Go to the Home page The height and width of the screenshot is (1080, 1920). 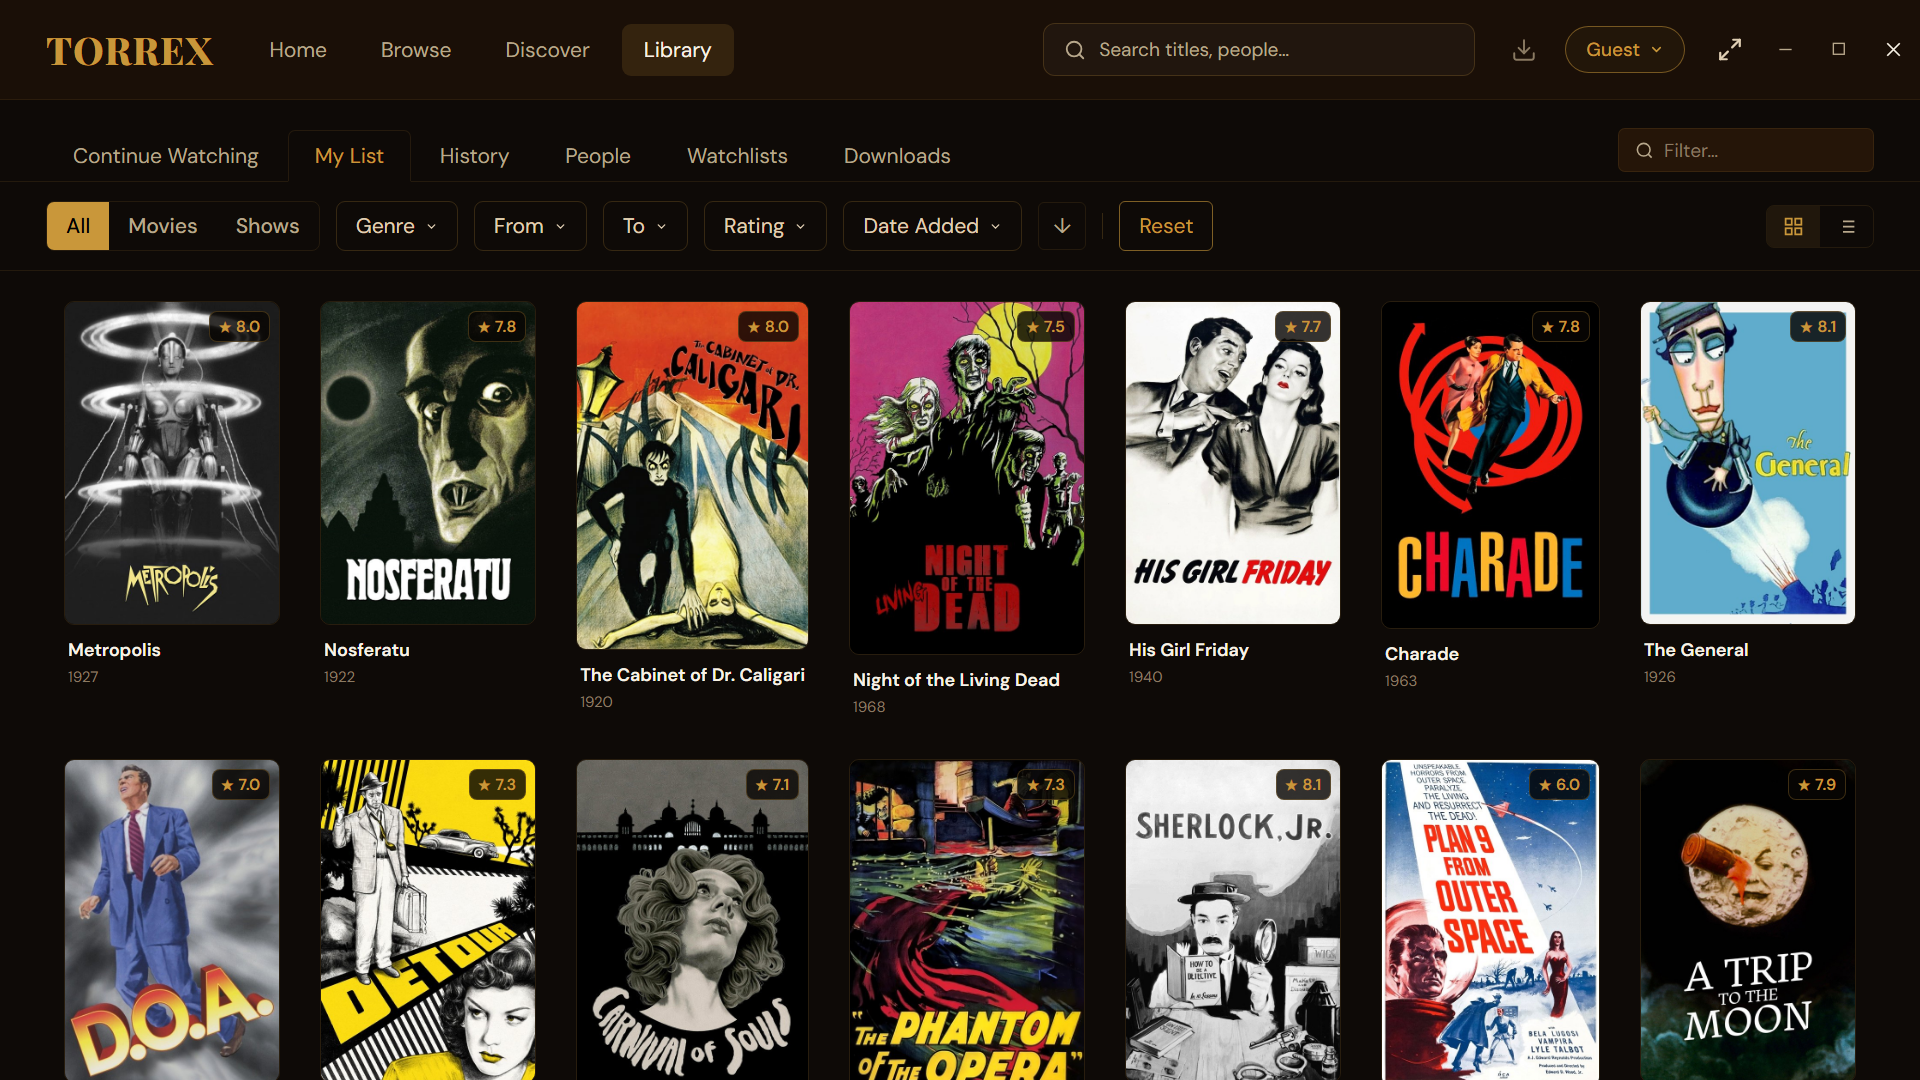click(298, 50)
